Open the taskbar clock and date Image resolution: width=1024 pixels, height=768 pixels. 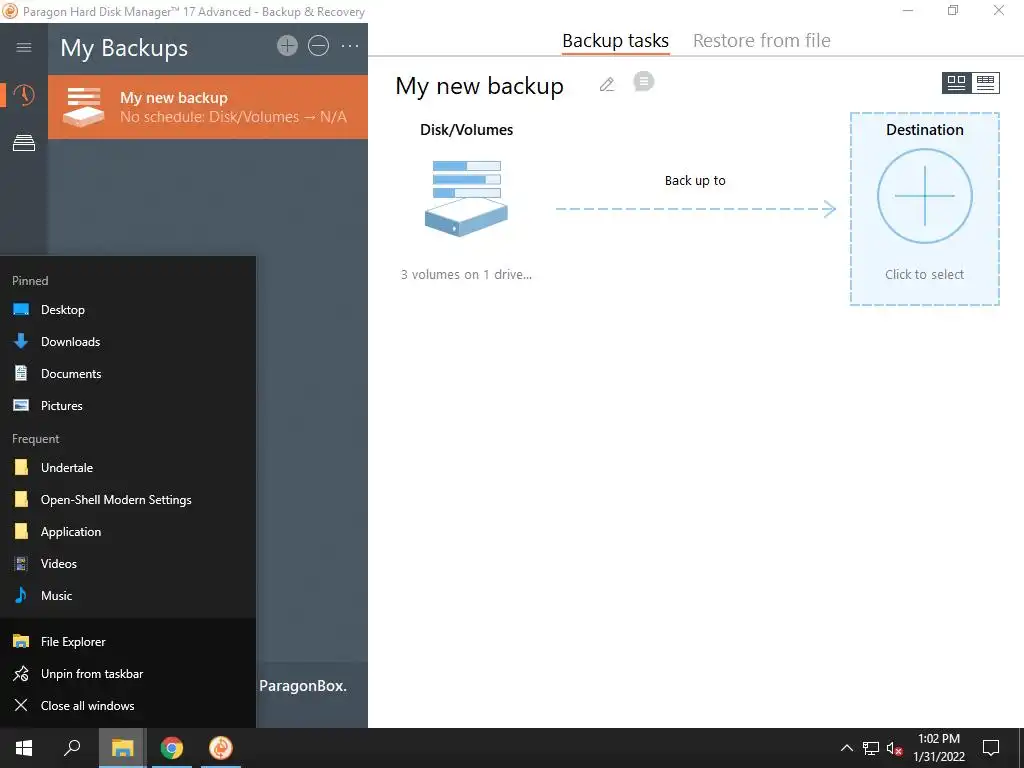click(938, 748)
